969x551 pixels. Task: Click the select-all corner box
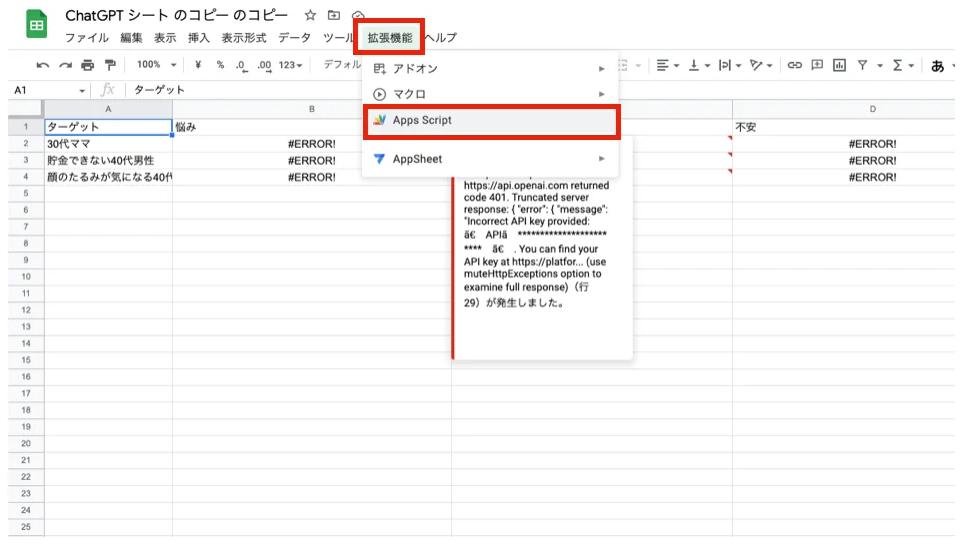pos(26,109)
